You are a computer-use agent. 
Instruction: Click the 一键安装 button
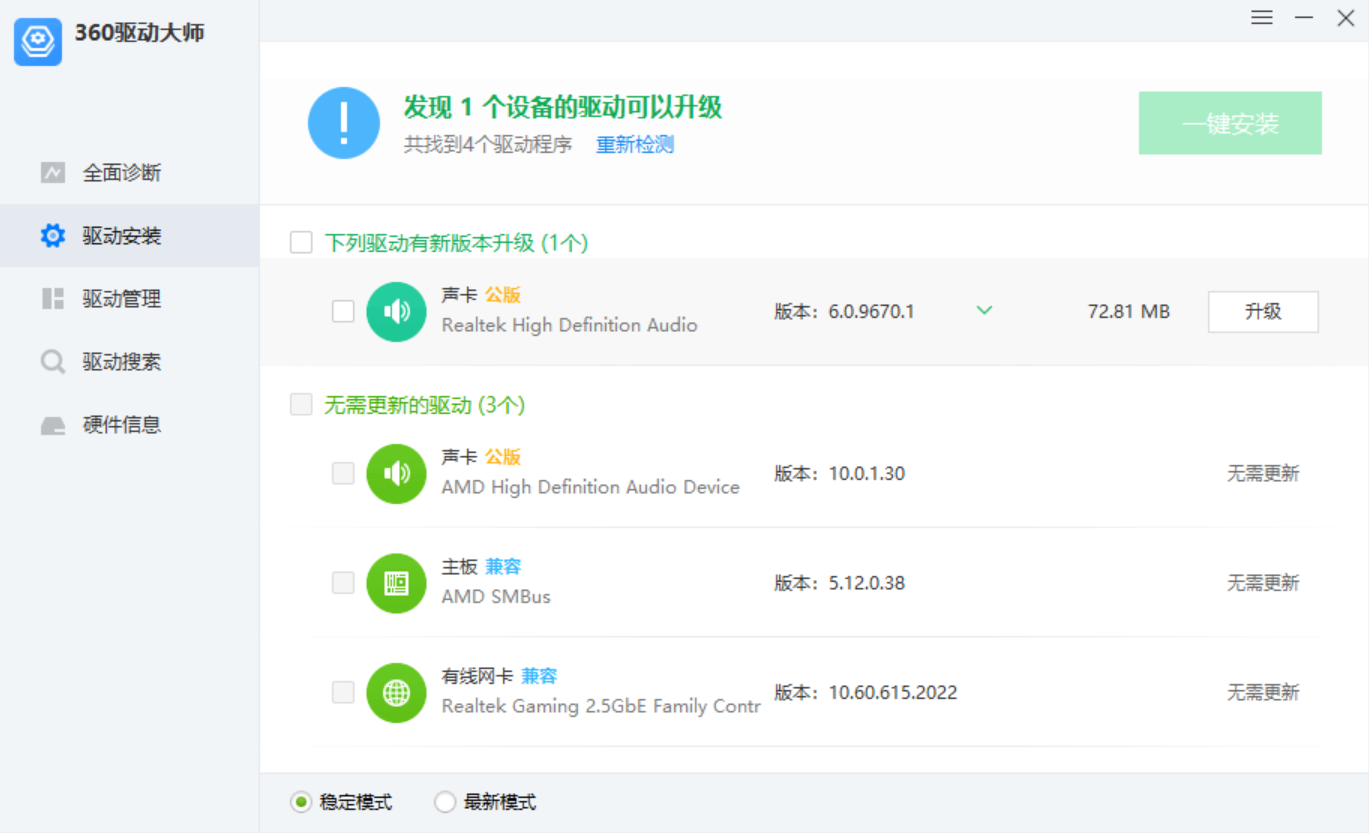1230,123
